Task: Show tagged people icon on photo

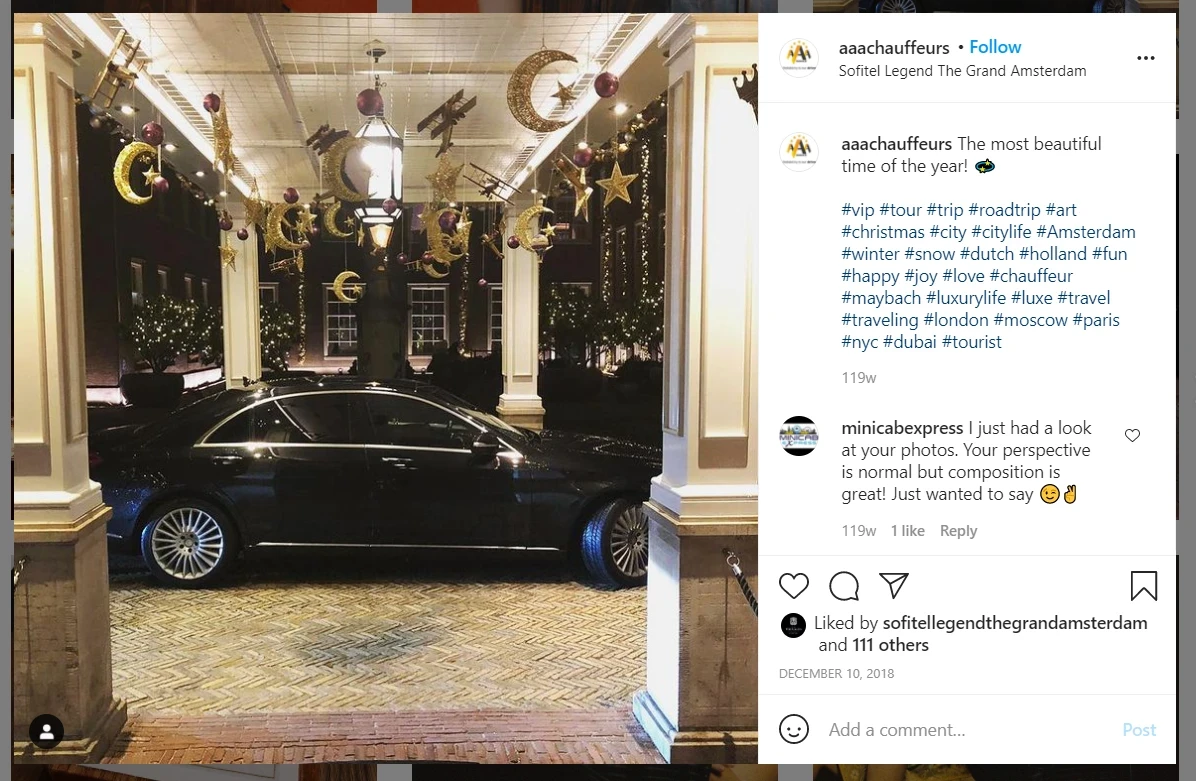Action: point(47,731)
